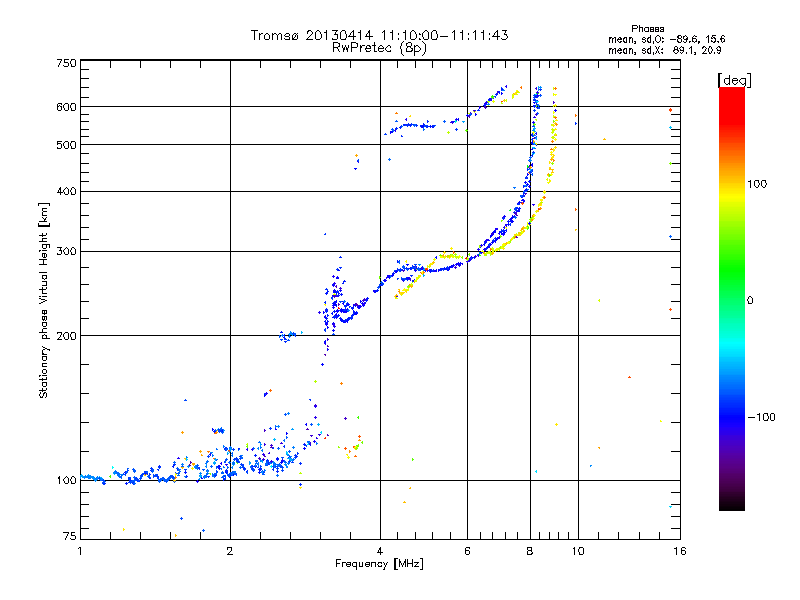Click the 'mean, sd,X: 89.1, 20.9' line

tap(664, 50)
